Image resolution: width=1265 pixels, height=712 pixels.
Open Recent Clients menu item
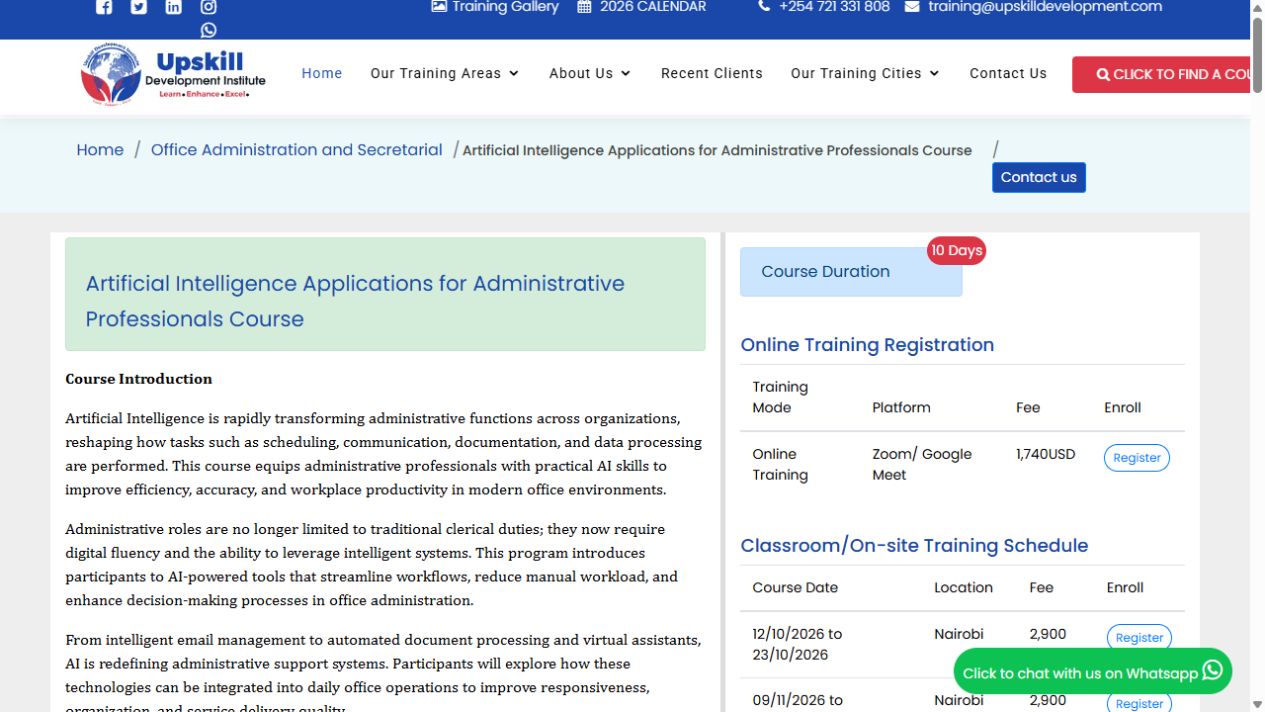pos(712,73)
